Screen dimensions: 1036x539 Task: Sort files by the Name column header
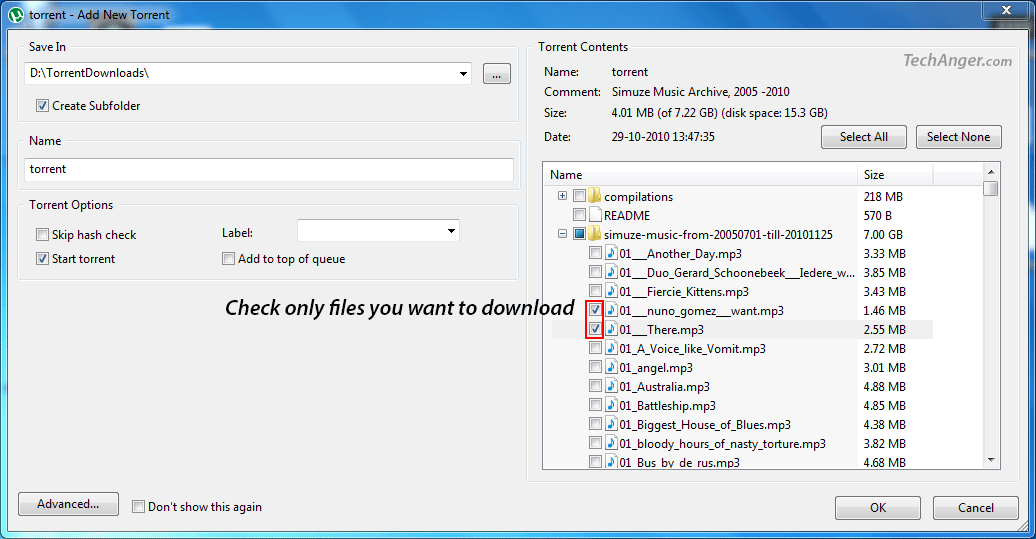pos(700,175)
